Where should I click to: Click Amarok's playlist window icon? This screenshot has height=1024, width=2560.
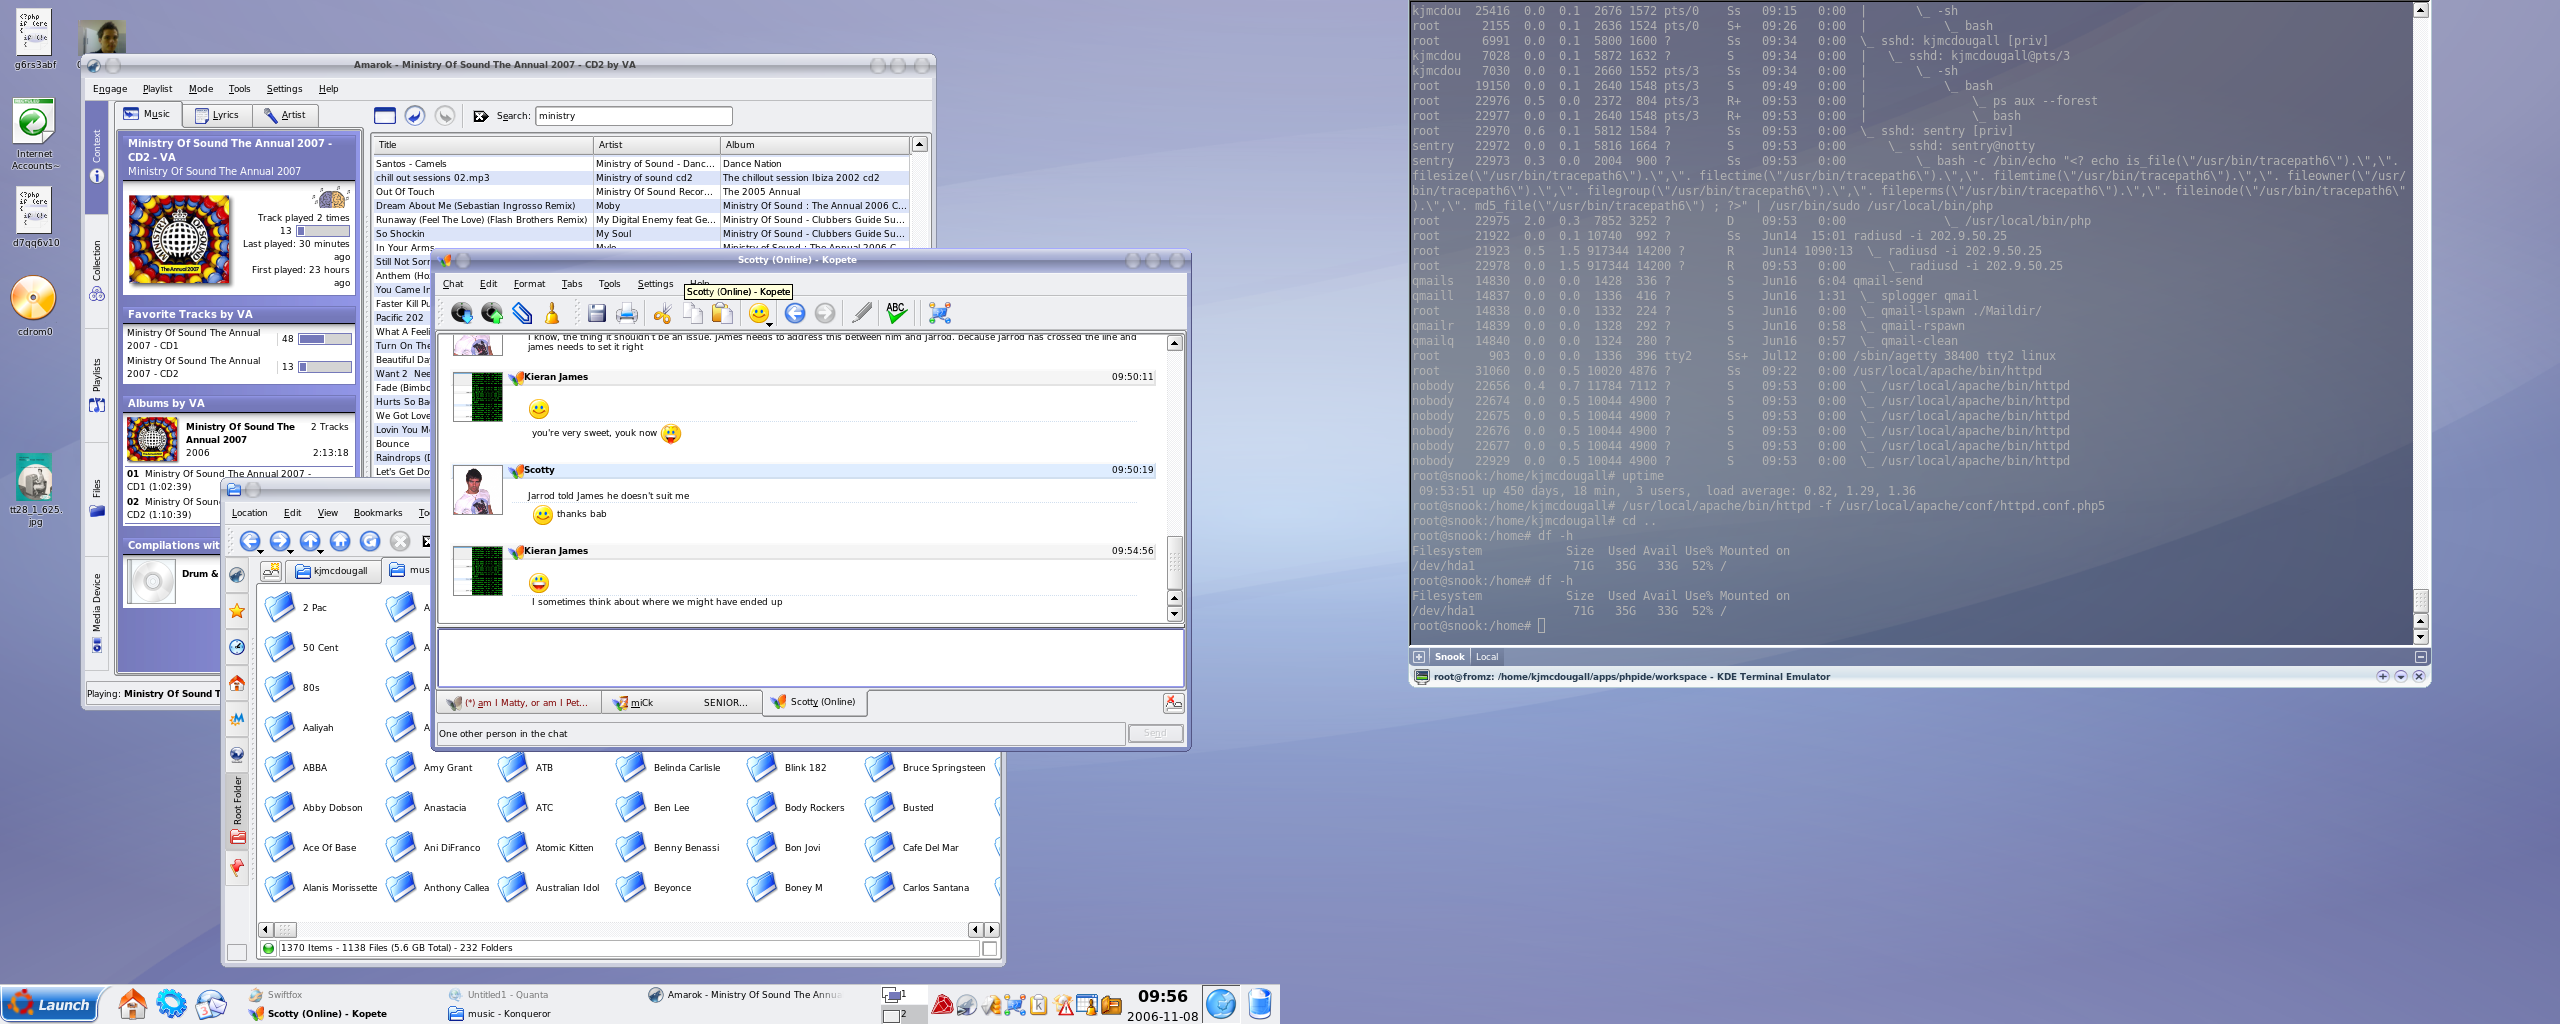pyautogui.click(x=385, y=116)
